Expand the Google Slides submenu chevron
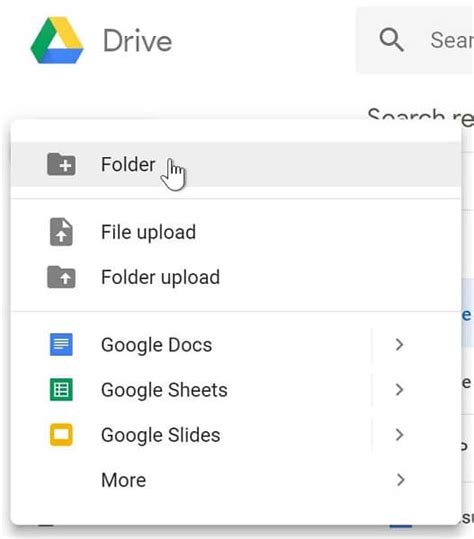474x539 pixels. [399, 435]
